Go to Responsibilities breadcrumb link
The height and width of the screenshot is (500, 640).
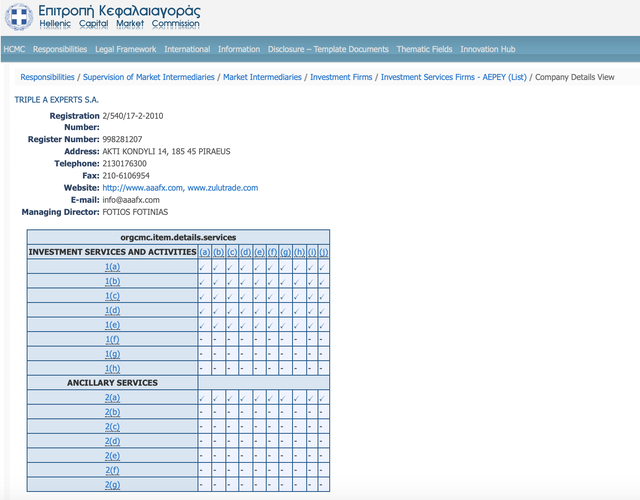47,77
